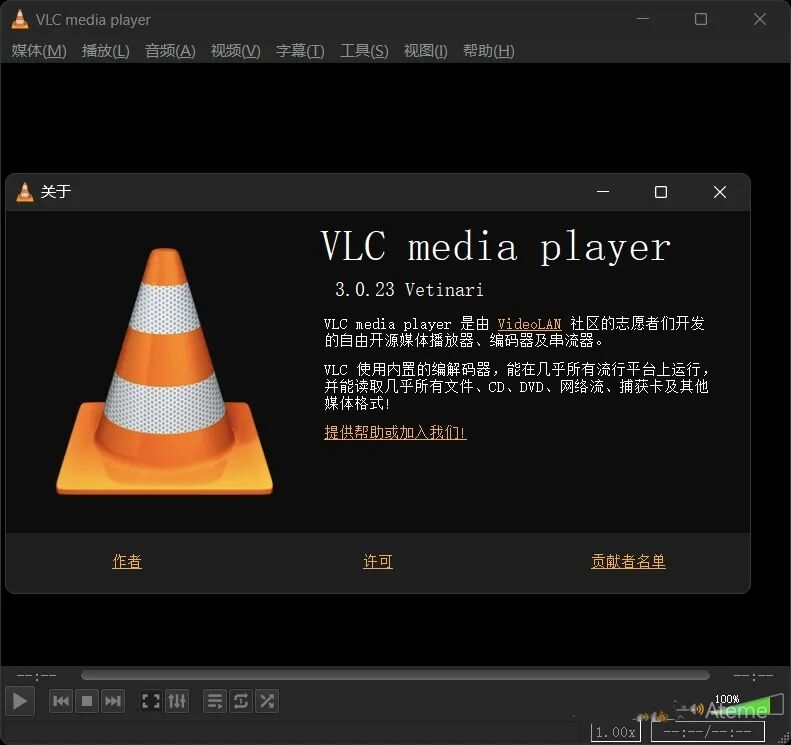Open the 音频(A) menu
Screen dimensions: 791x745
point(170,50)
